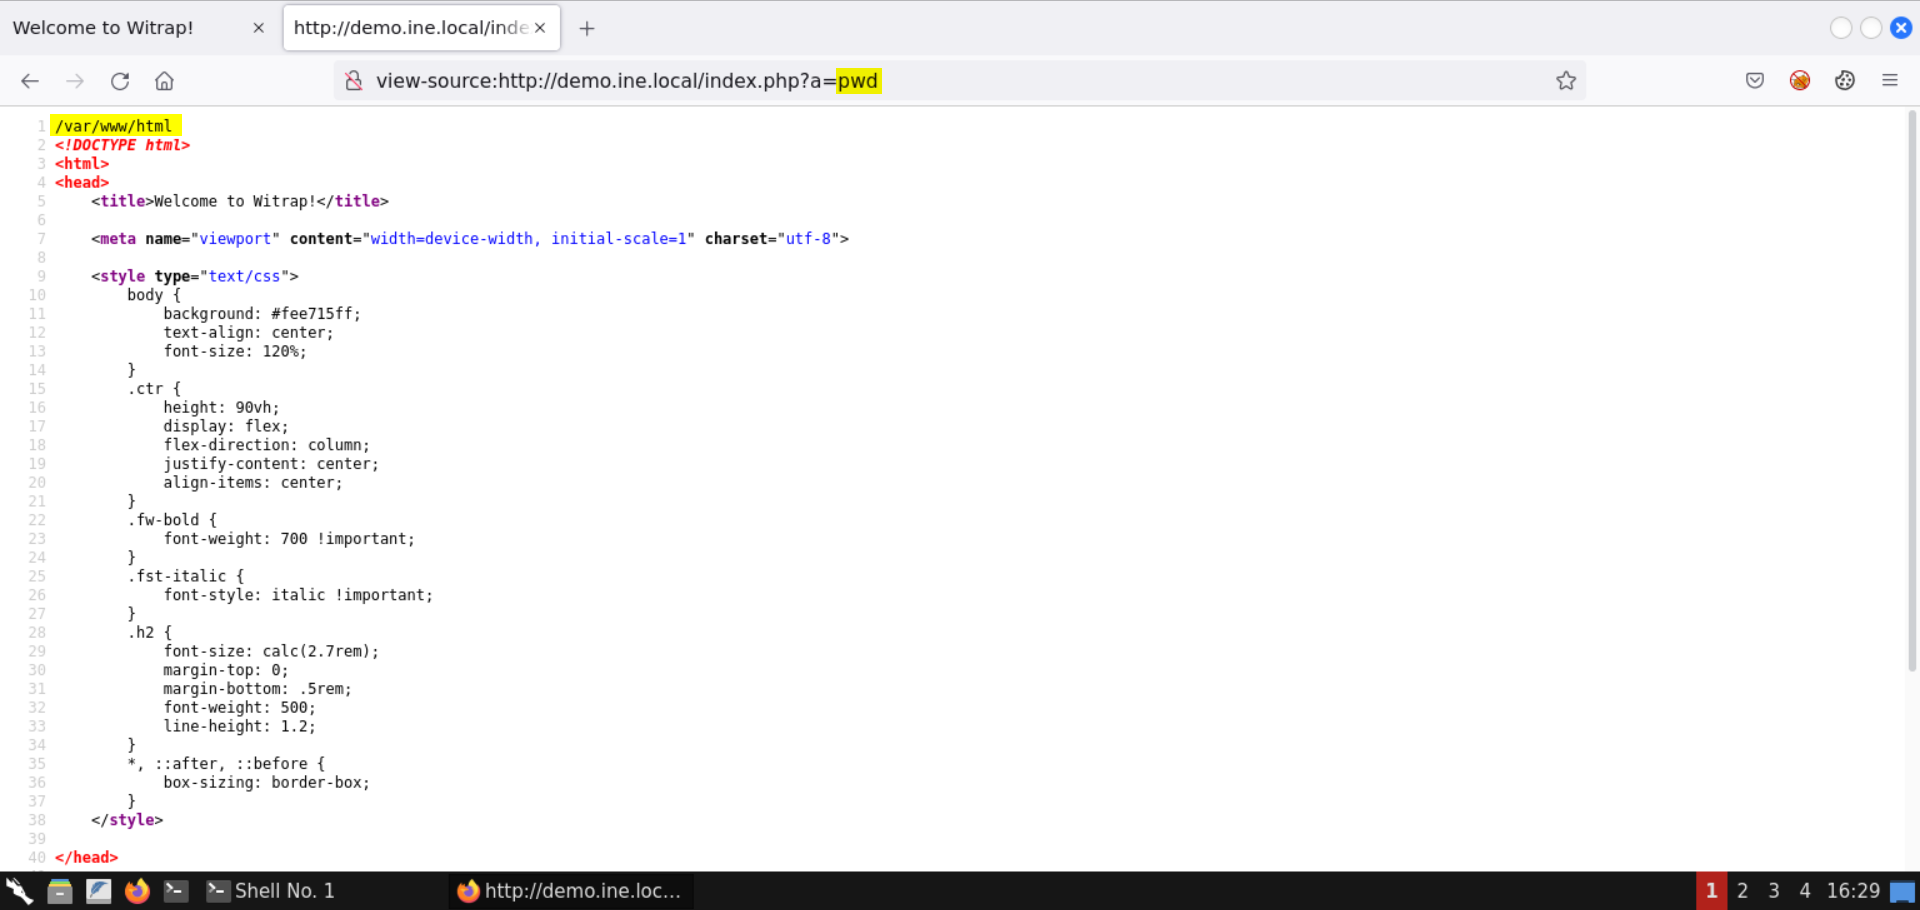
Task: Click the font-size: 120%; line
Action: tap(235, 351)
